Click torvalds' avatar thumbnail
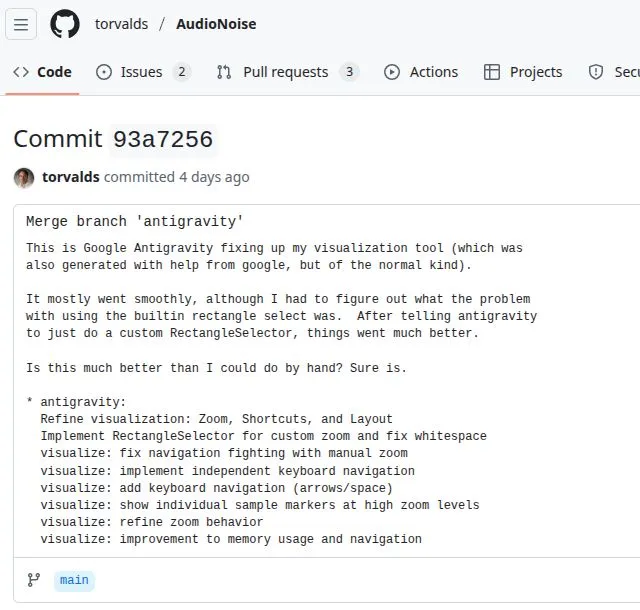 (24, 178)
